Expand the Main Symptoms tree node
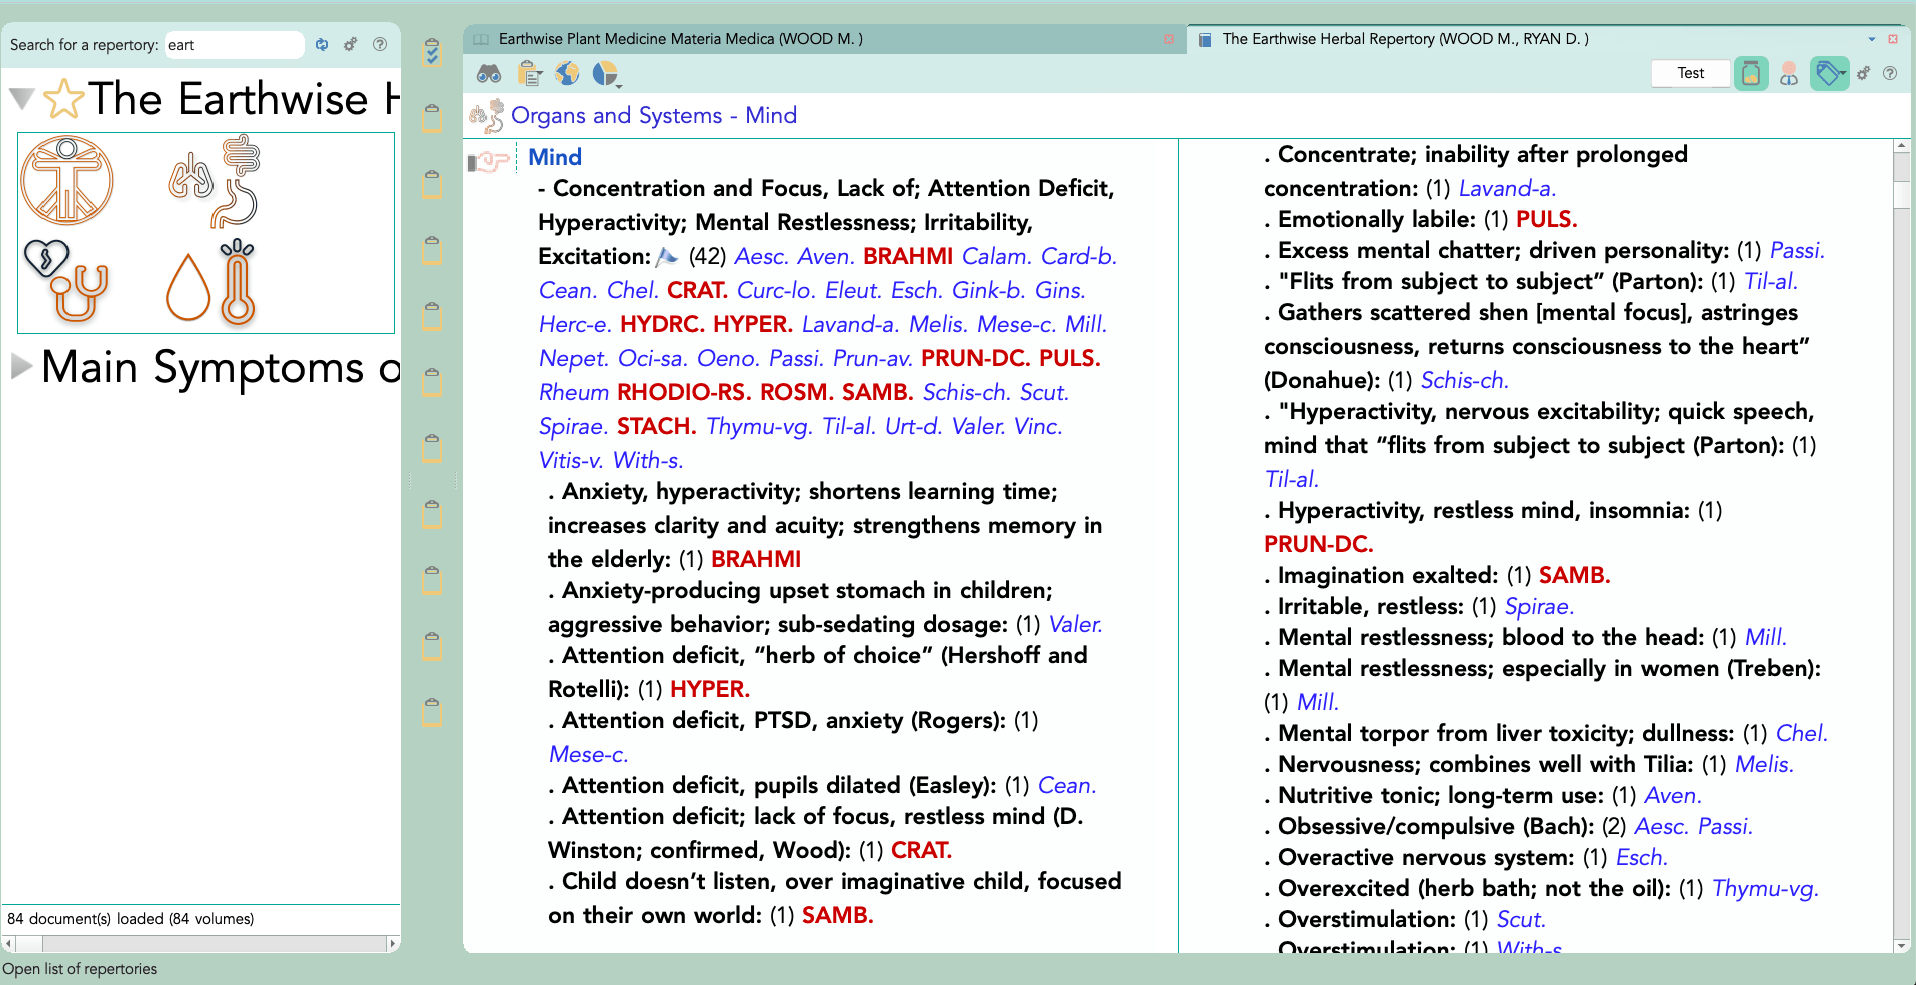The height and width of the screenshot is (985, 1916). tap(22, 366)
